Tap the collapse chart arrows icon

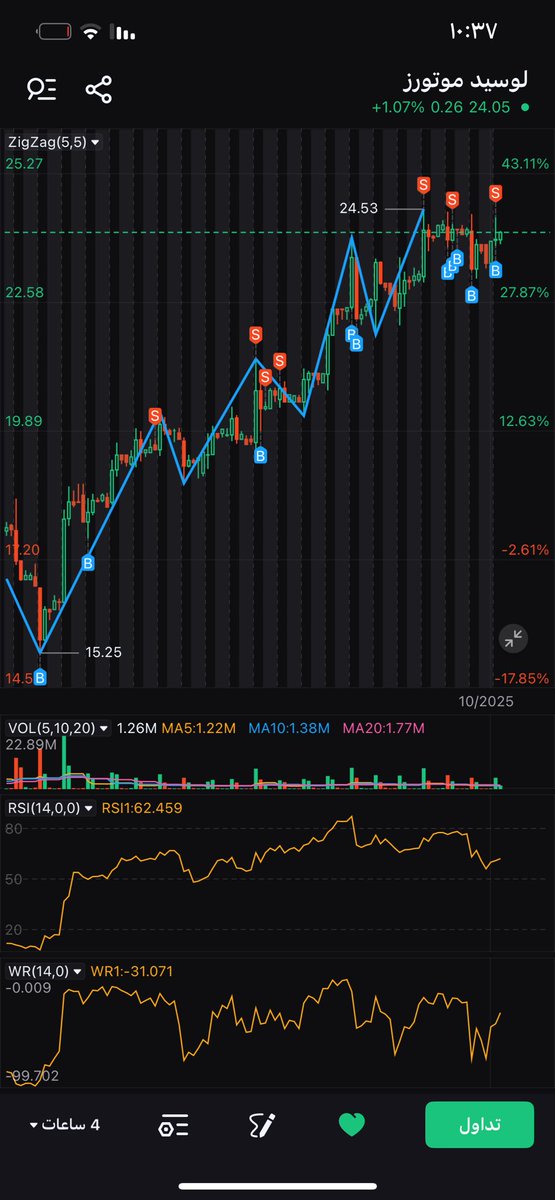[512, 638]
